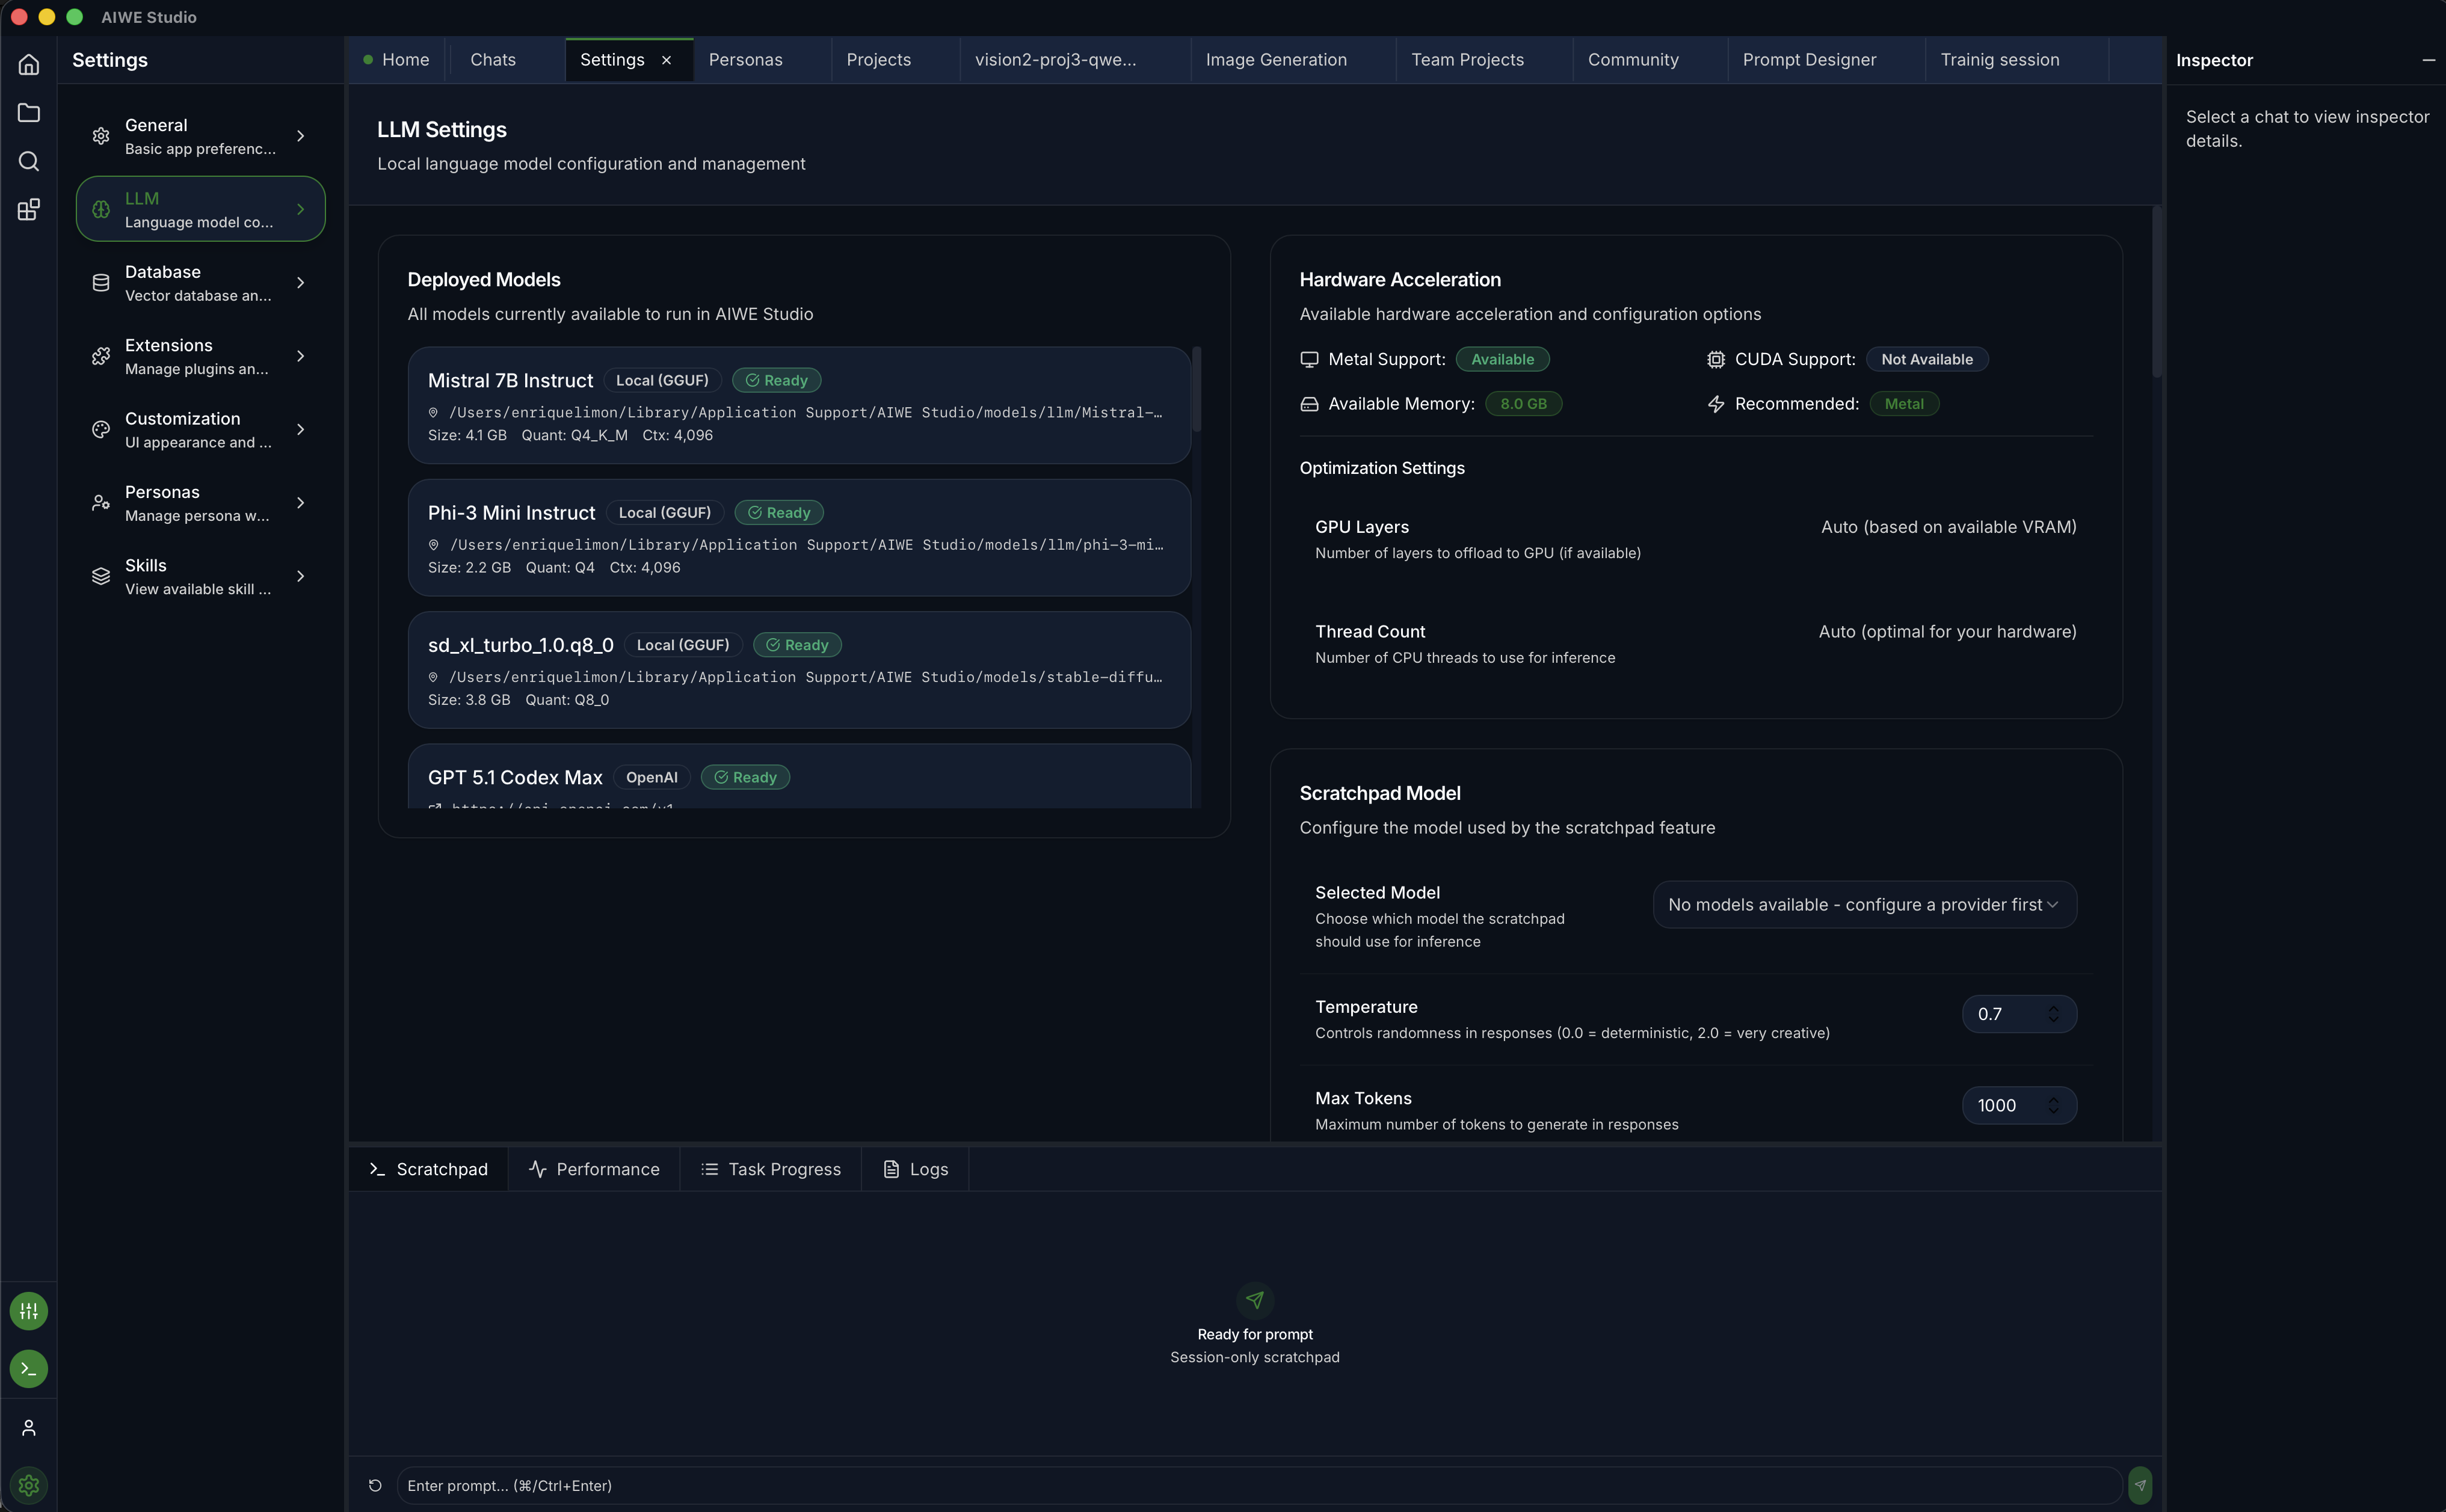
Task: Click the Max Tokens value field showing 1000
Action: (2019, 1105)
